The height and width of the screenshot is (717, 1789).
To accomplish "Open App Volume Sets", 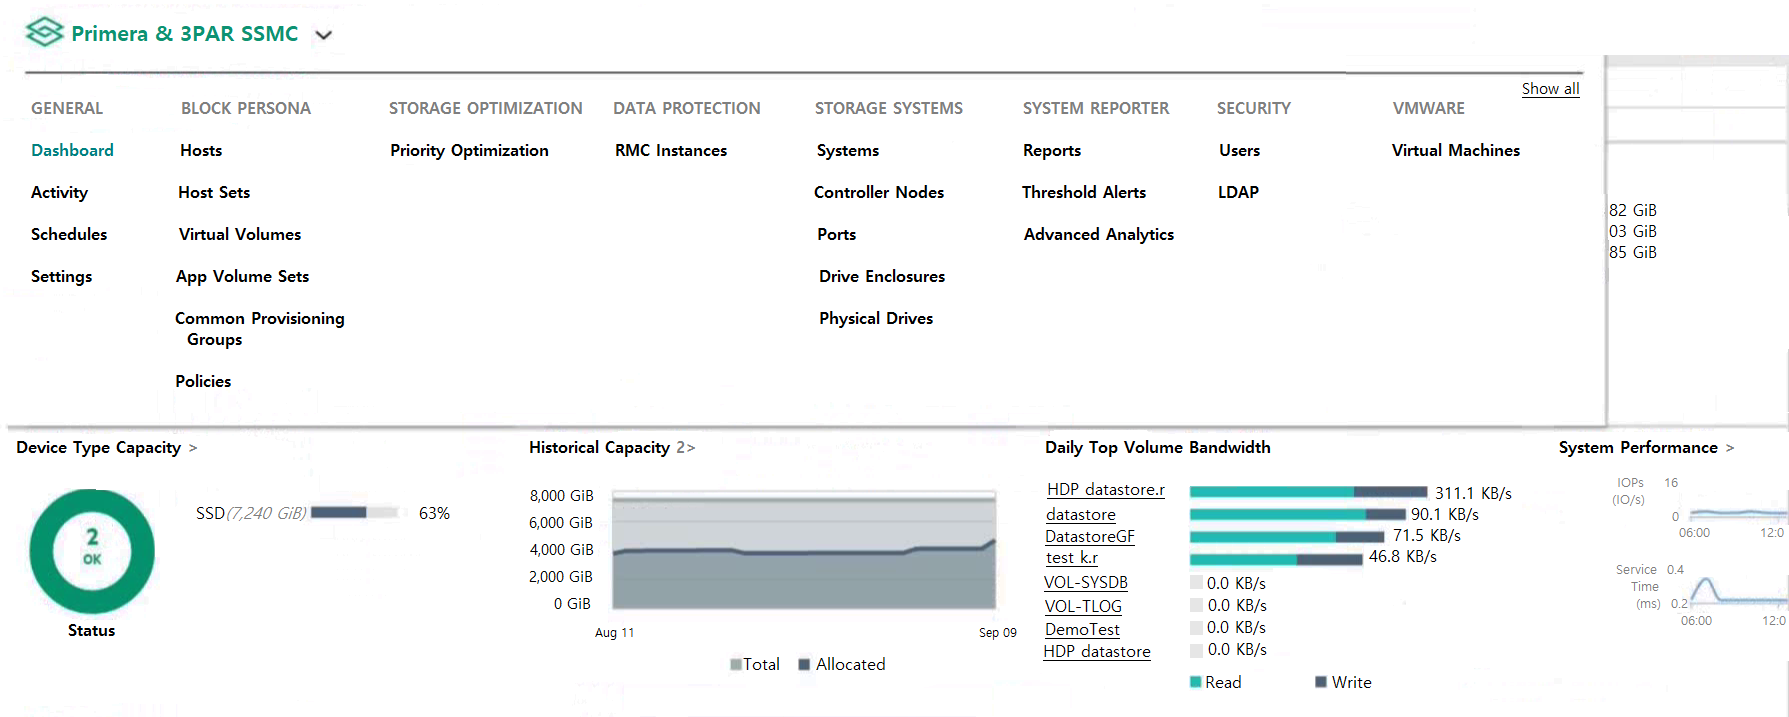I will pyautogui.click(x=242, y=276).
